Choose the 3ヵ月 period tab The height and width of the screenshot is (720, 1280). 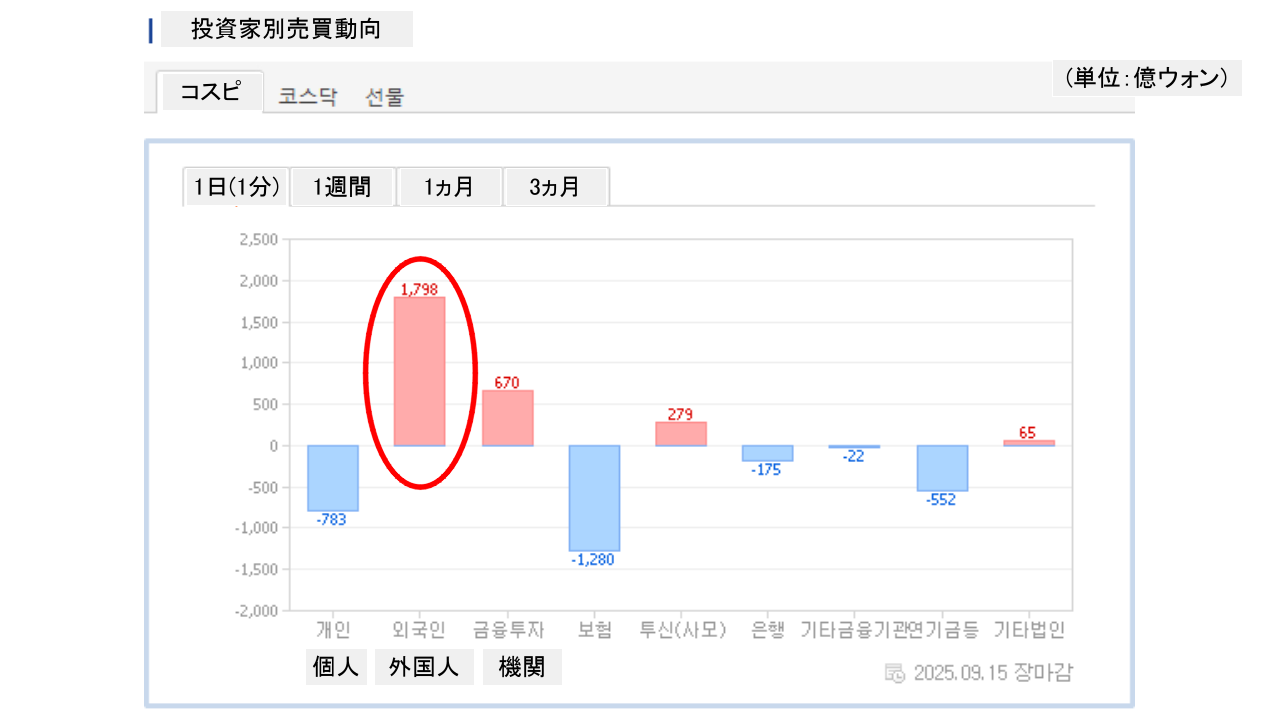click(x=555, y=187)
